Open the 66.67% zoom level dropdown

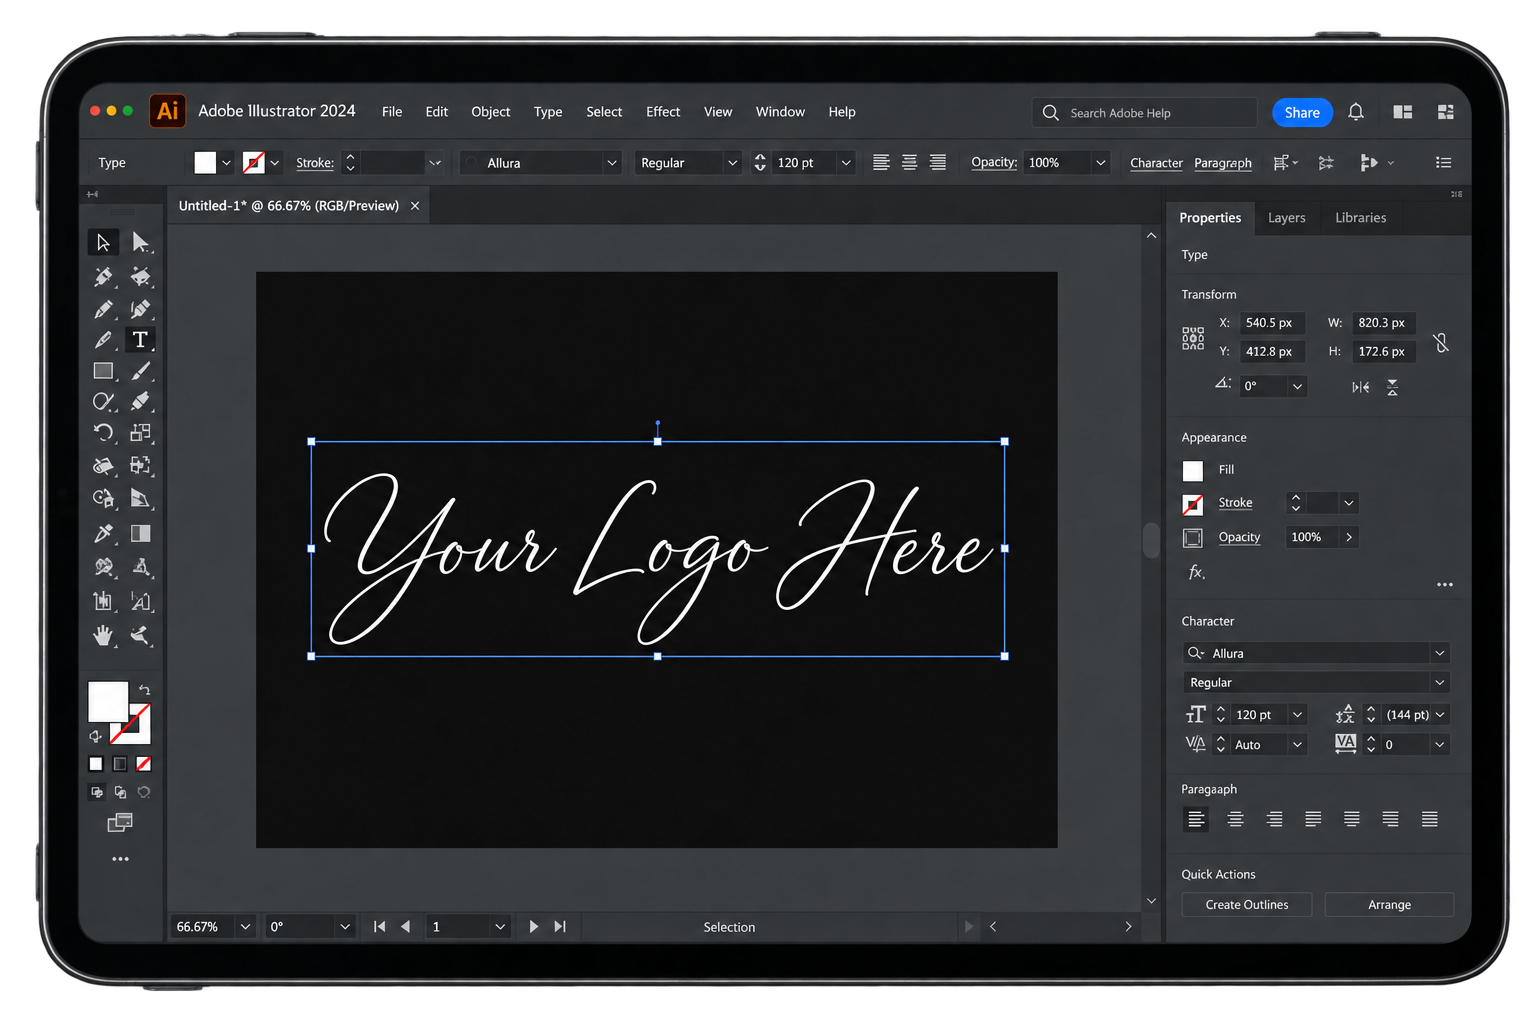[x=245, y=927]
